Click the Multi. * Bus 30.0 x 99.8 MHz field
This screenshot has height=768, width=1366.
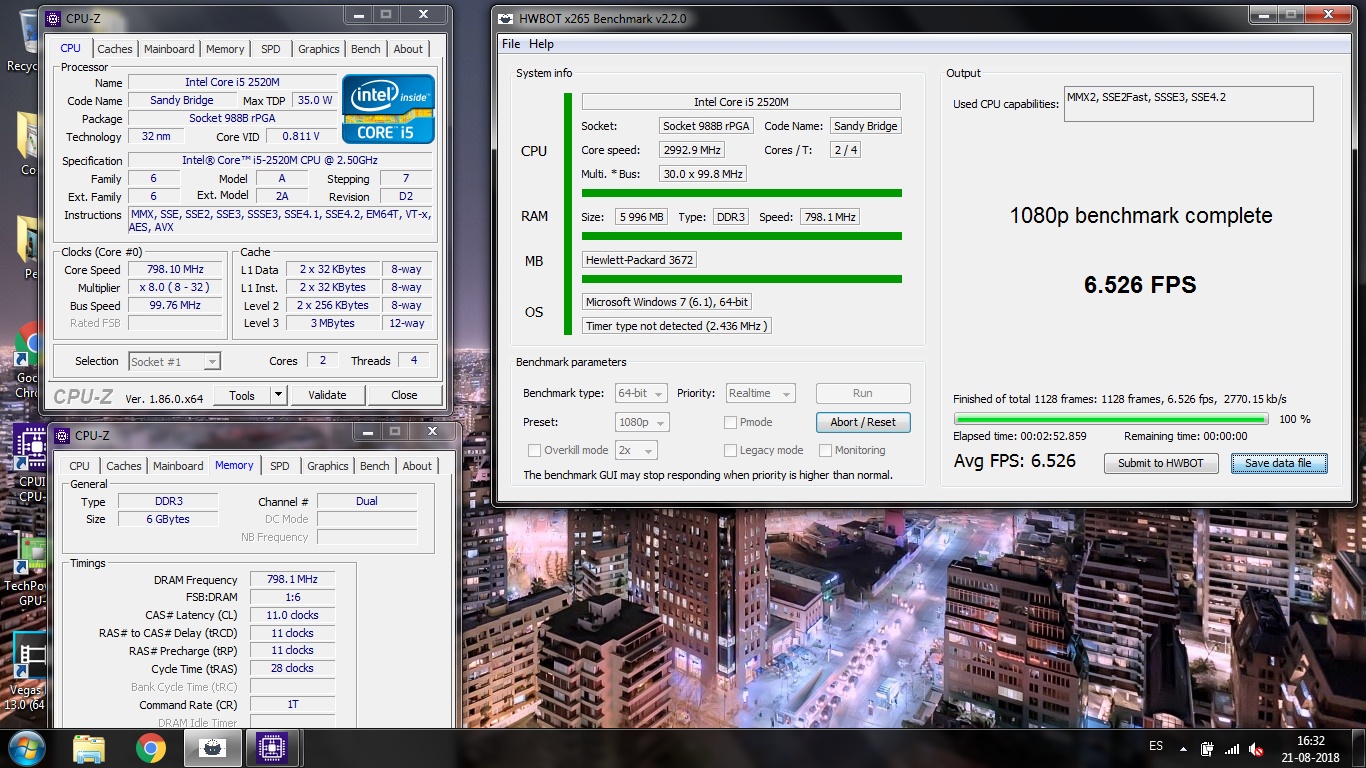[x=703, y=174]
